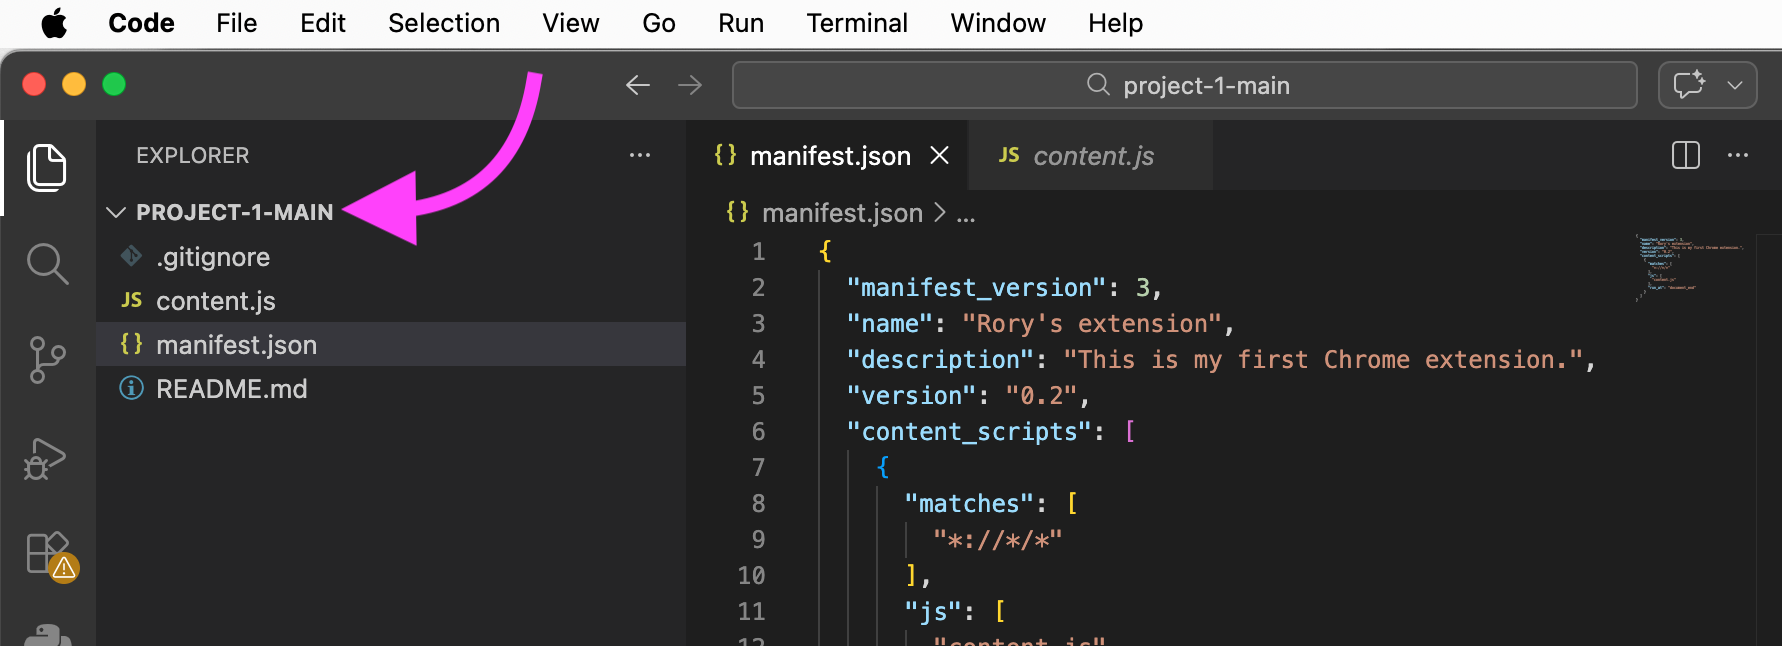Viewport: 1782px width, 646px height.
Task: Click the split editor right icon
Action: [1685, 155]
